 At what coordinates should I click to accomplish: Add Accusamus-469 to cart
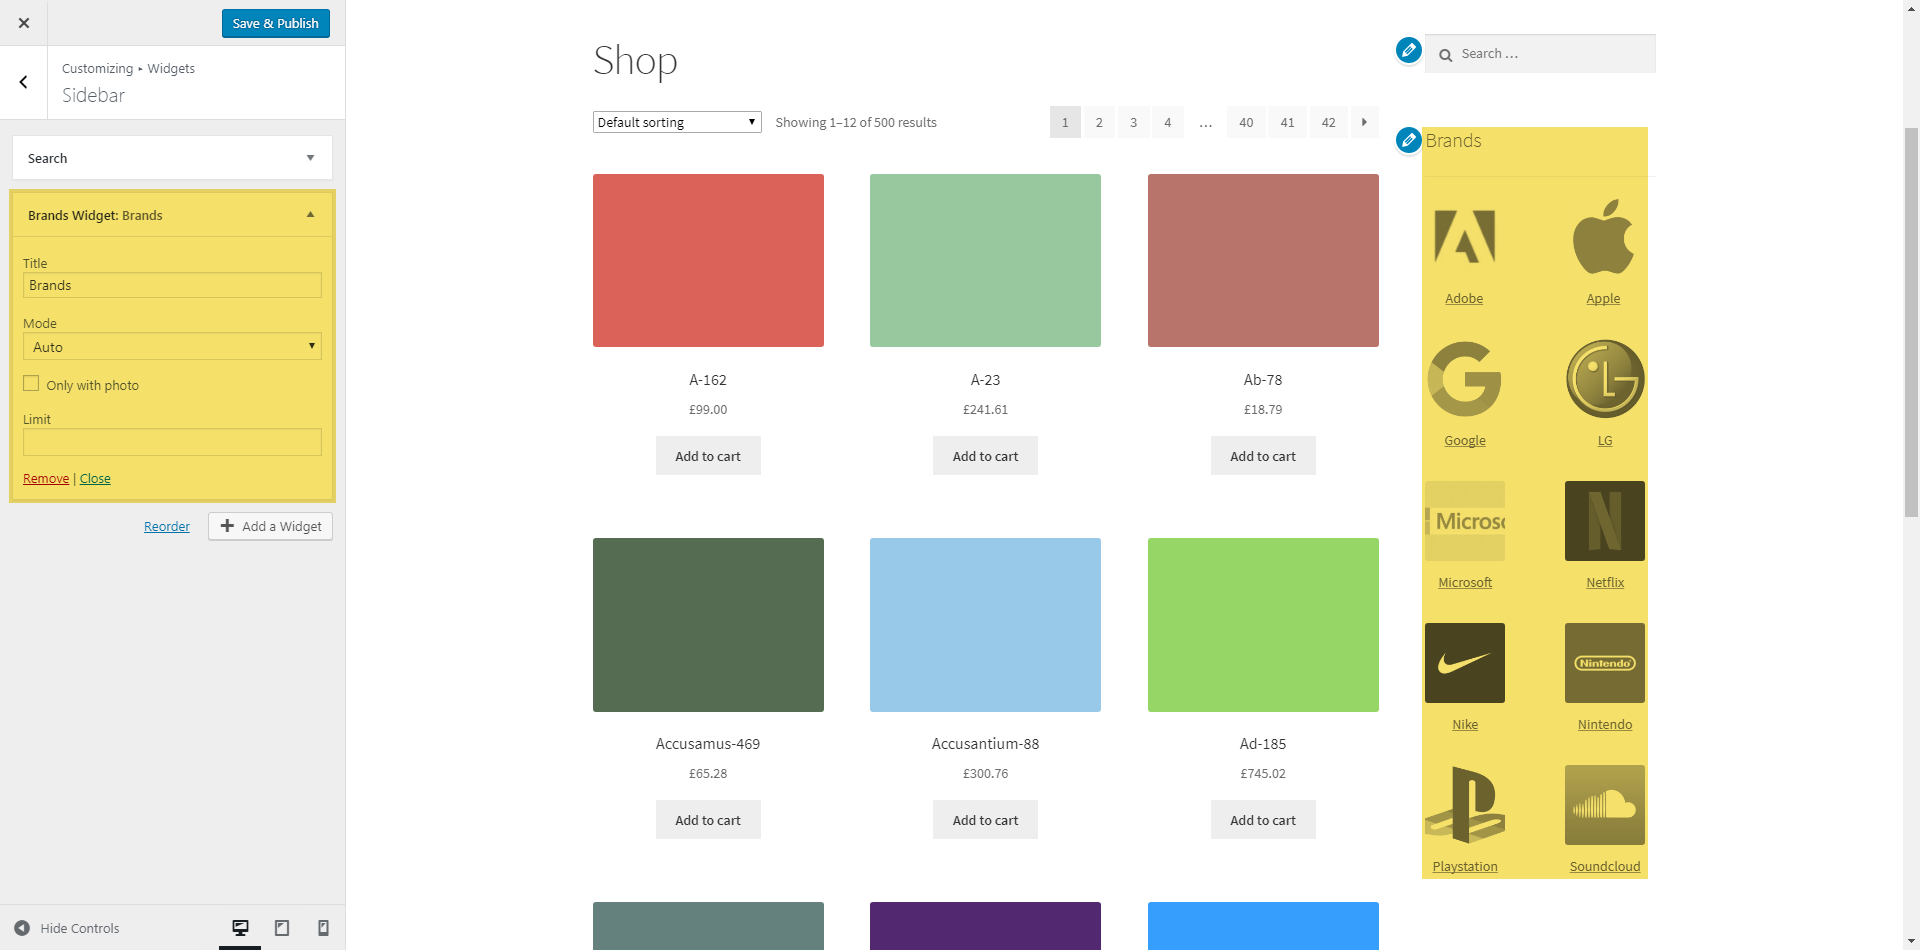[708, 820]
